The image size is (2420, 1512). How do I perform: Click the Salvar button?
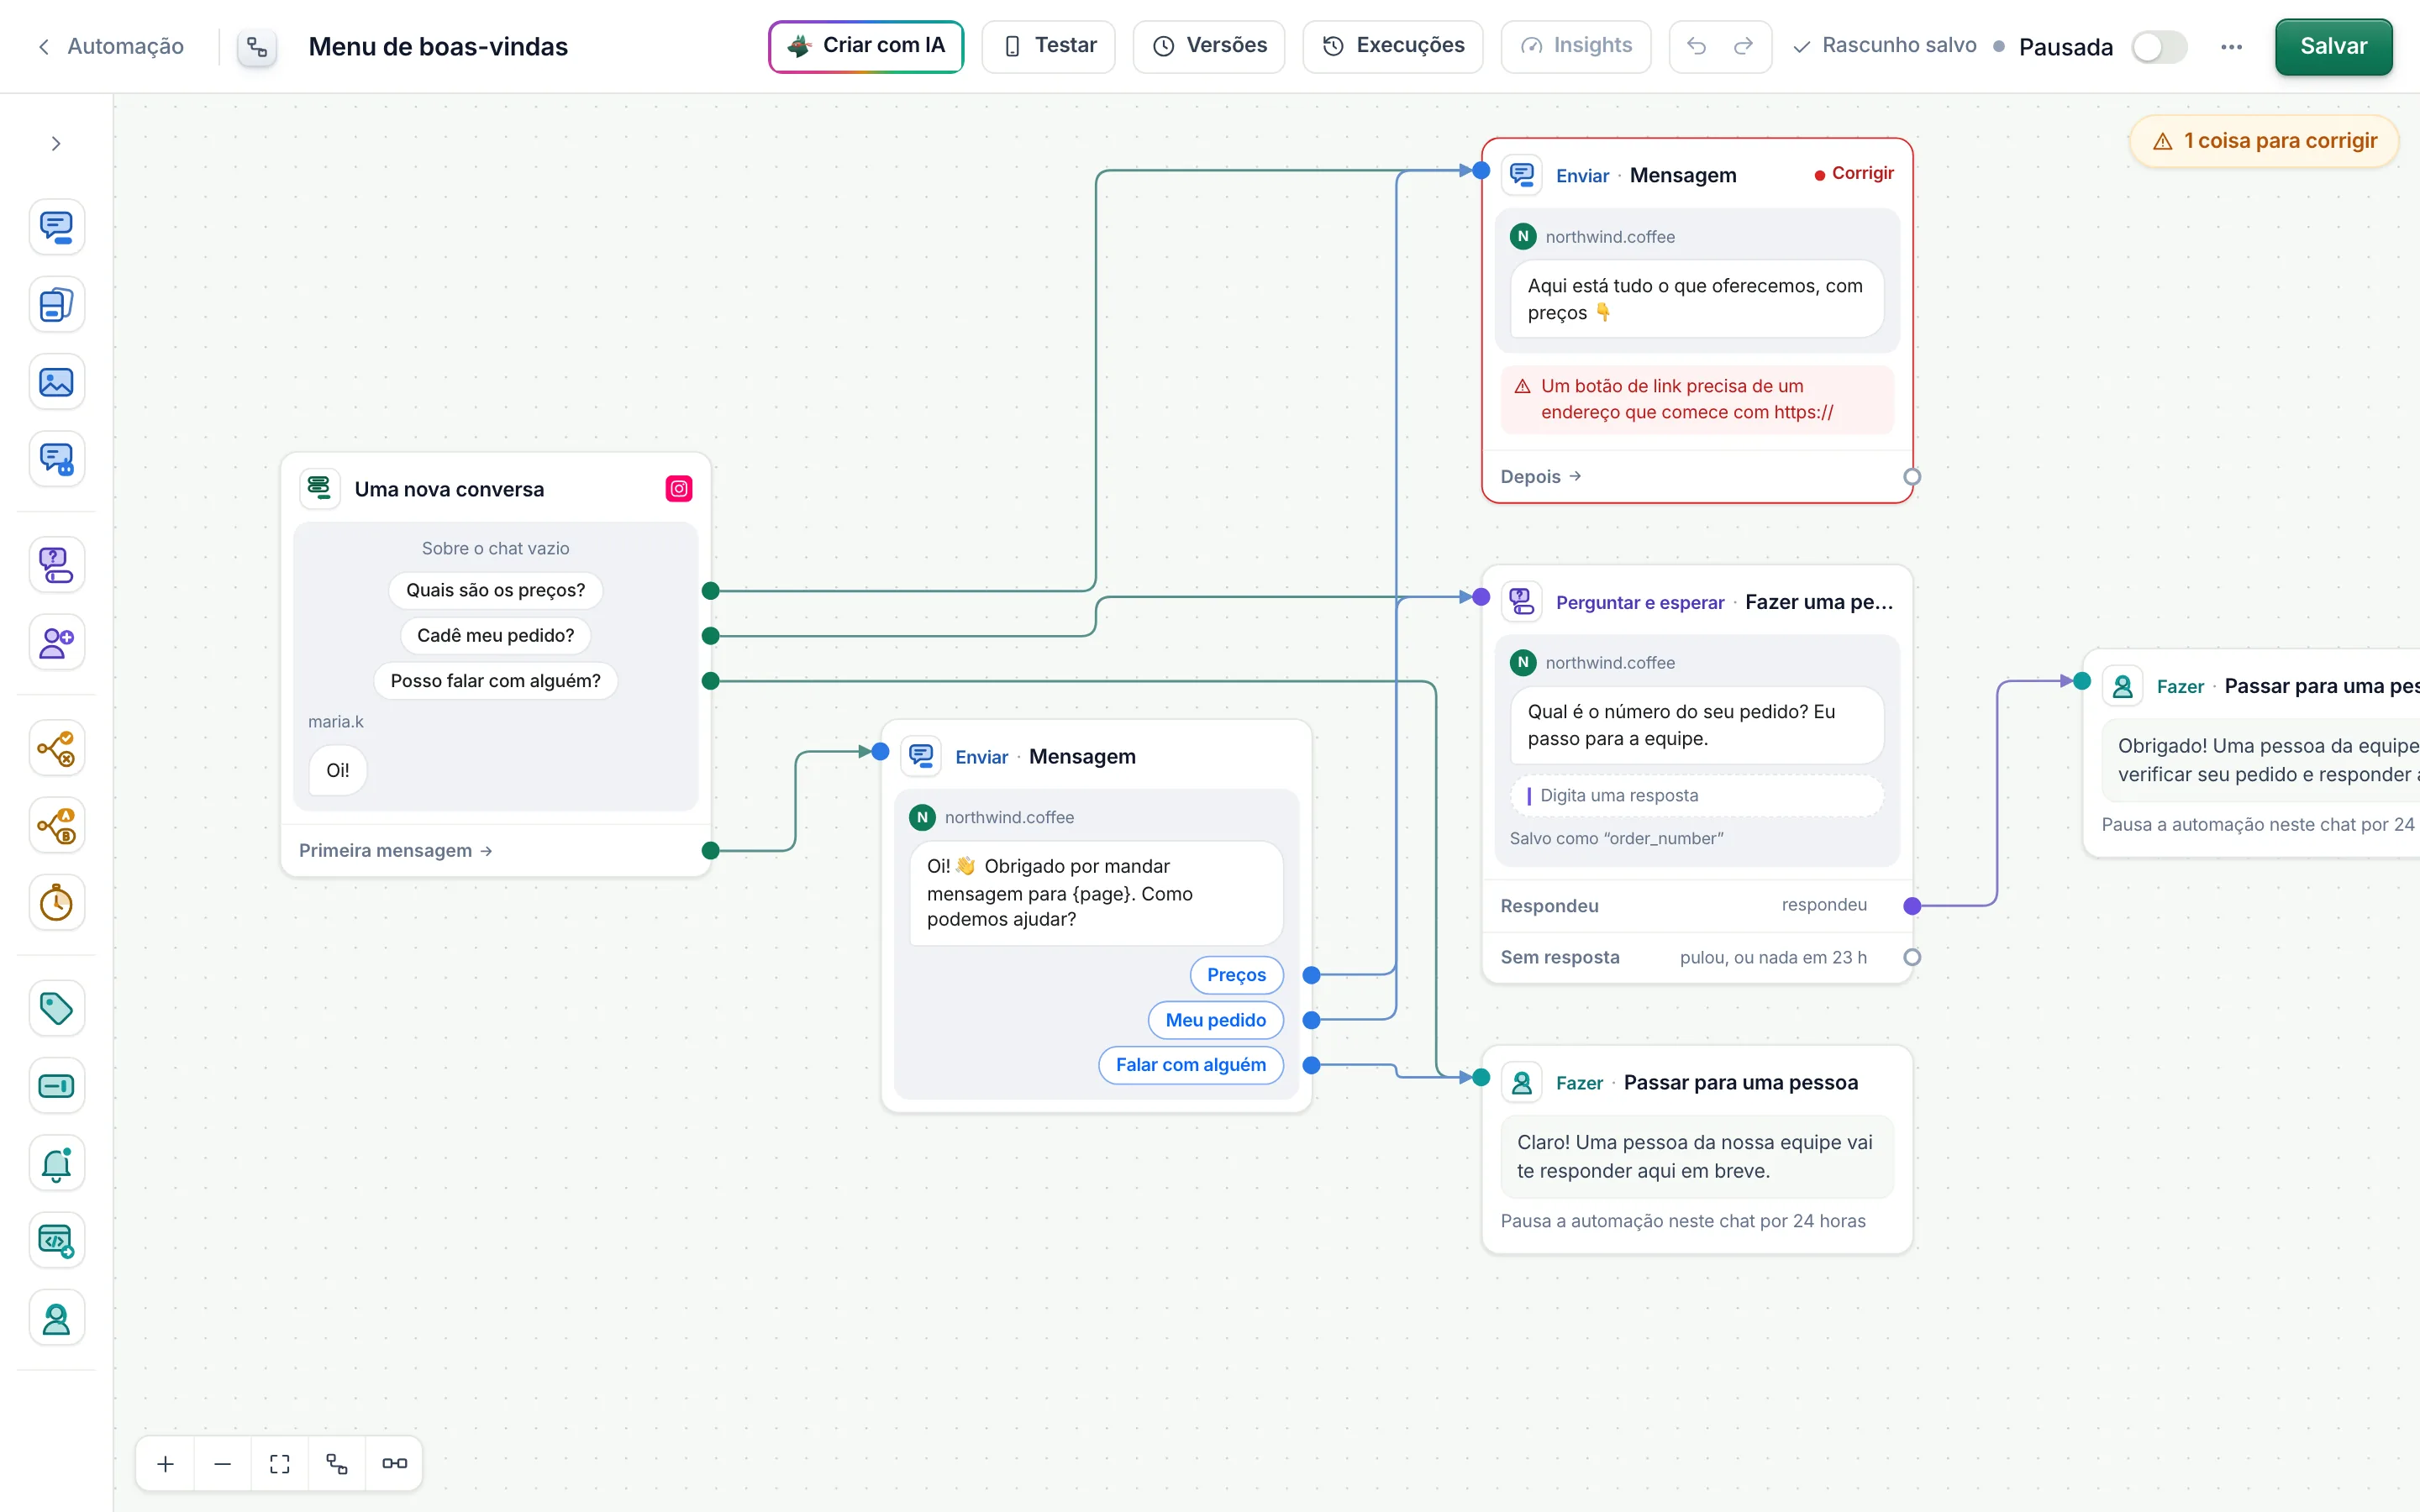(x=2333, y=47)
